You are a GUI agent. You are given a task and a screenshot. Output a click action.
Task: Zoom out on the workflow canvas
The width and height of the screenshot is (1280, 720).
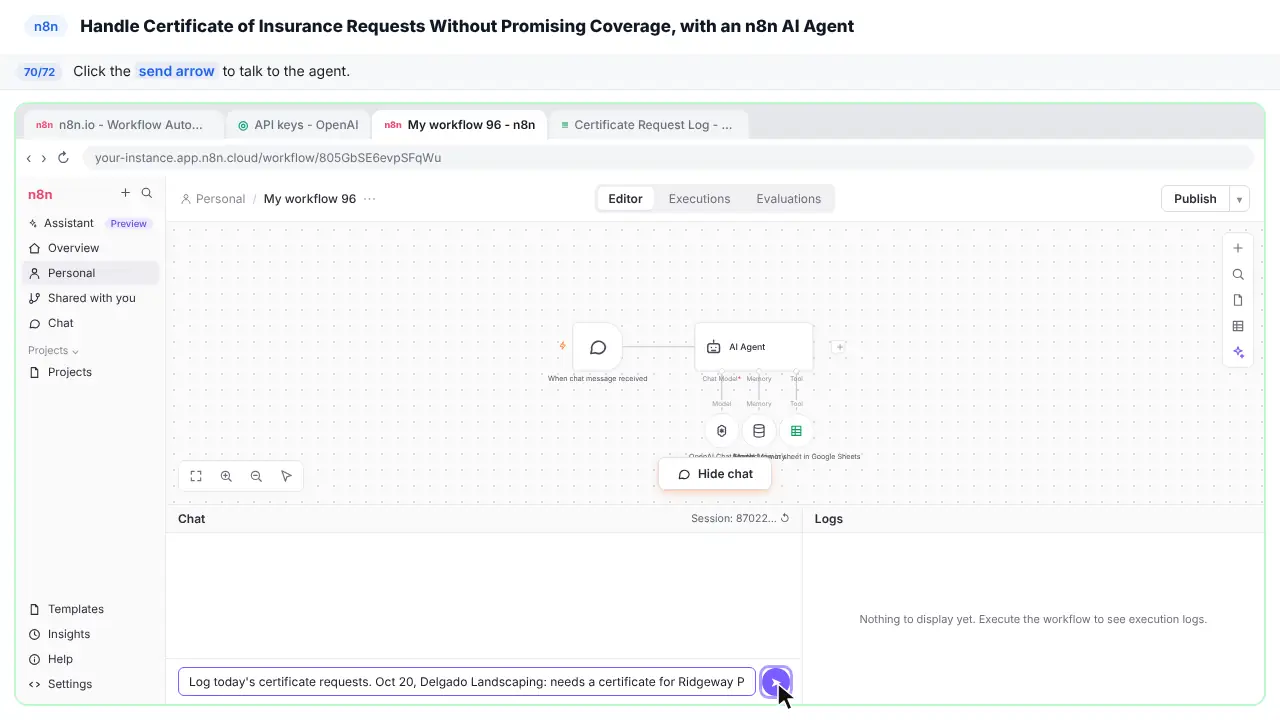(256, 476)
